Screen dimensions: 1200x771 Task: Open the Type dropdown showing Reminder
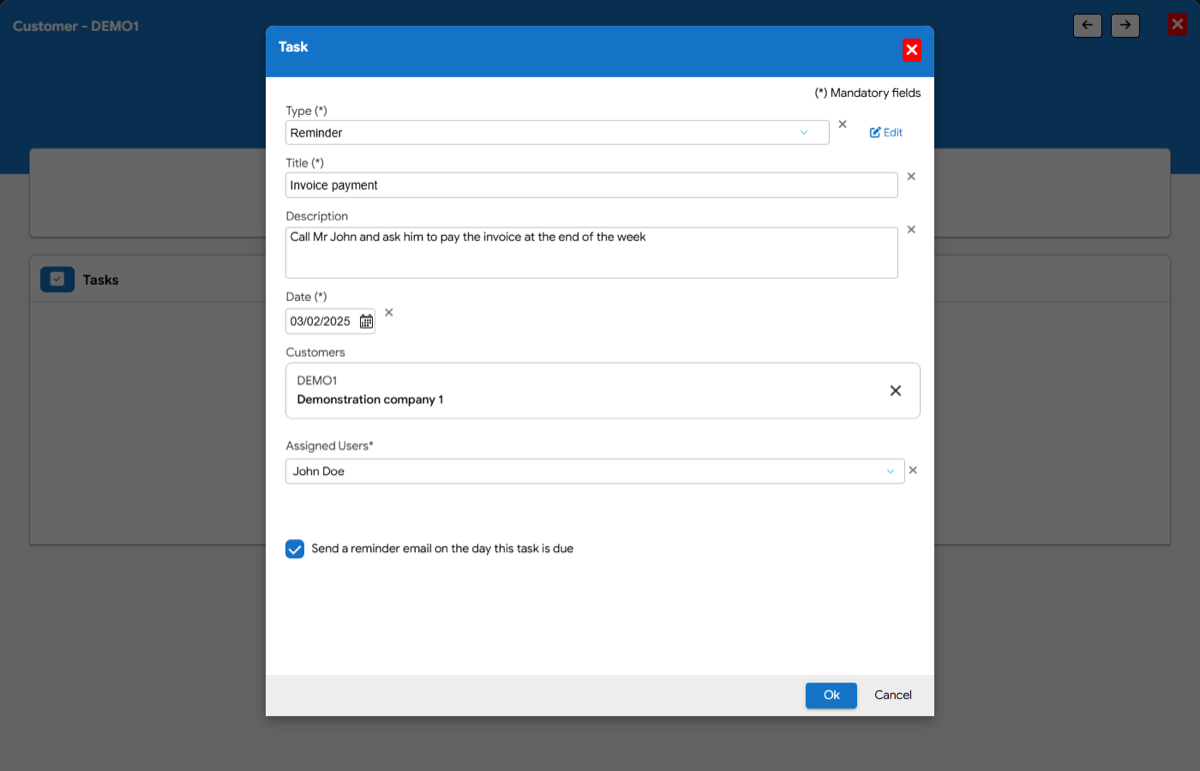pyautogui.click(x=557, y=132)
